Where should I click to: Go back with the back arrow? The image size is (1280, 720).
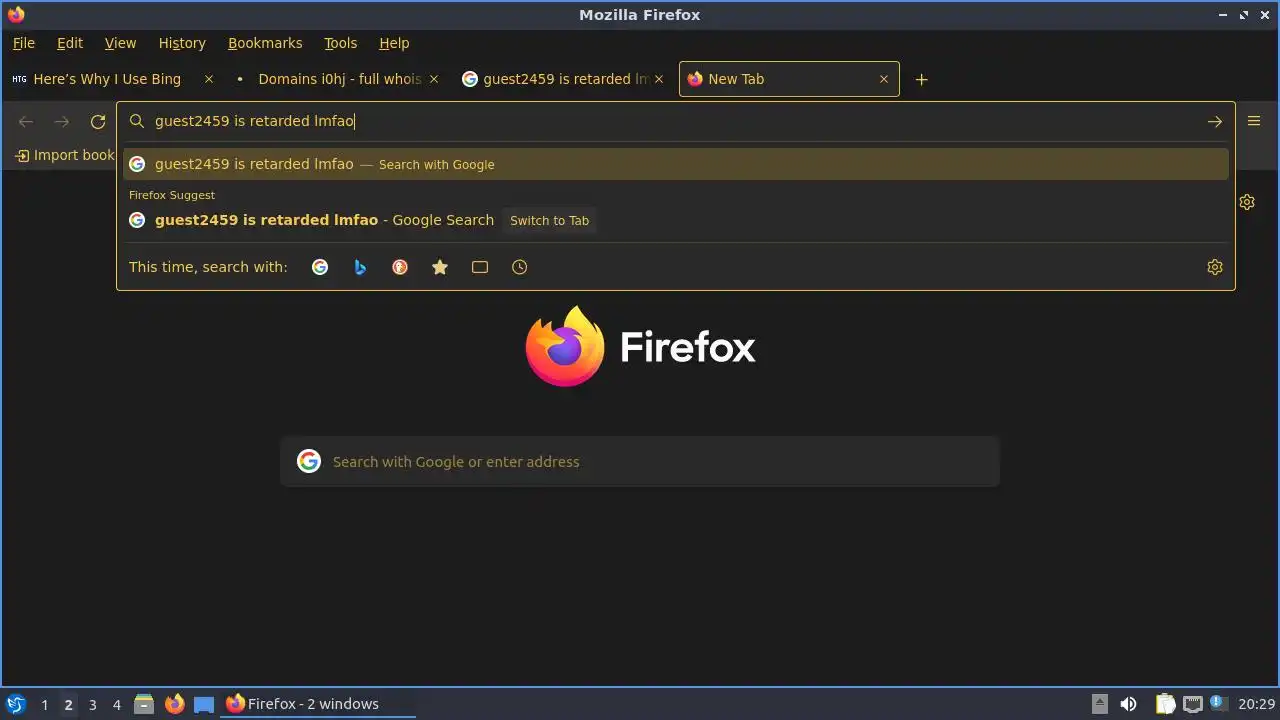point(26,121)
